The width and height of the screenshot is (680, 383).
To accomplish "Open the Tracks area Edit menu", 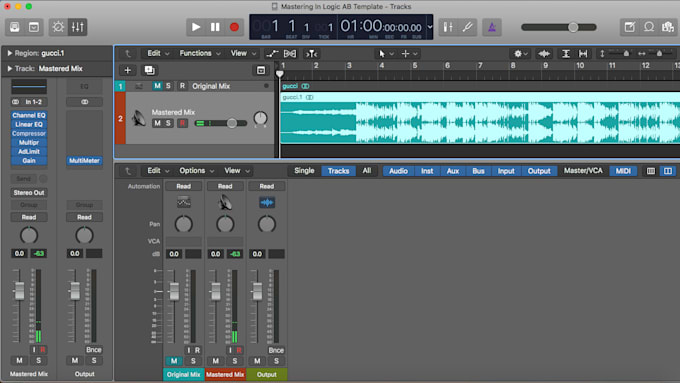I will click(x=158, y=53).
